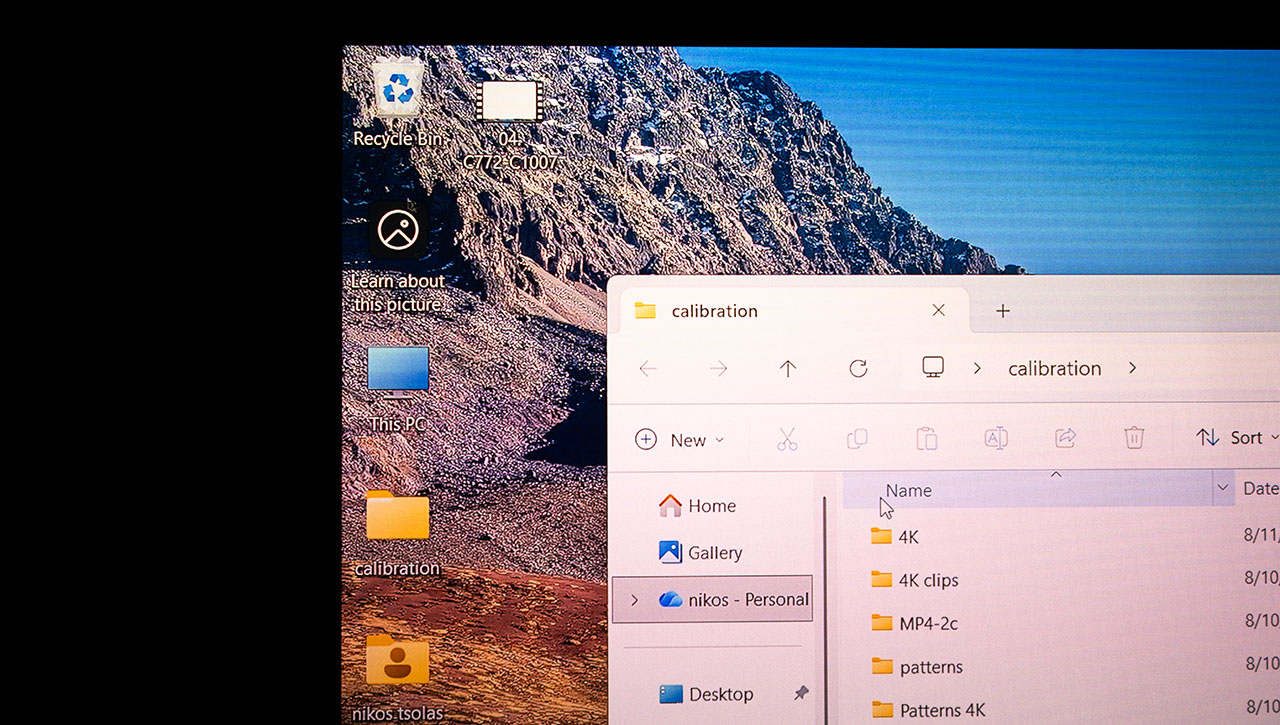The image size is (1280, 725).
Task: Open the New item dropdown
Action: (x=680, y=440)
